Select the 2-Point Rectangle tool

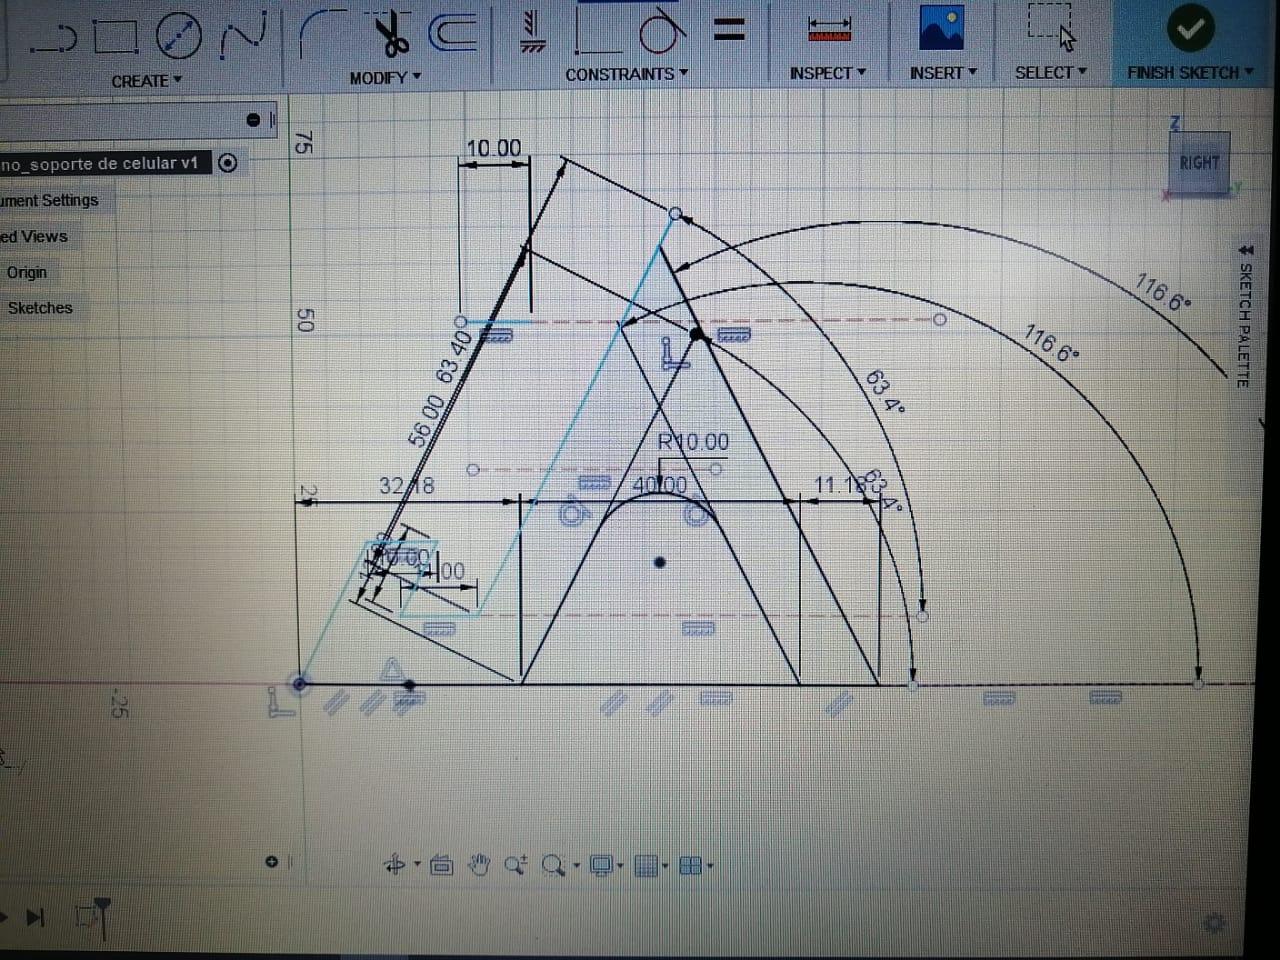pos(115,35)
